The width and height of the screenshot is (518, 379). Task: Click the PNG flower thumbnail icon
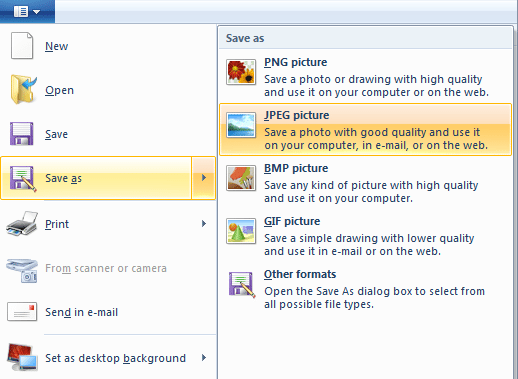point(241,72)
